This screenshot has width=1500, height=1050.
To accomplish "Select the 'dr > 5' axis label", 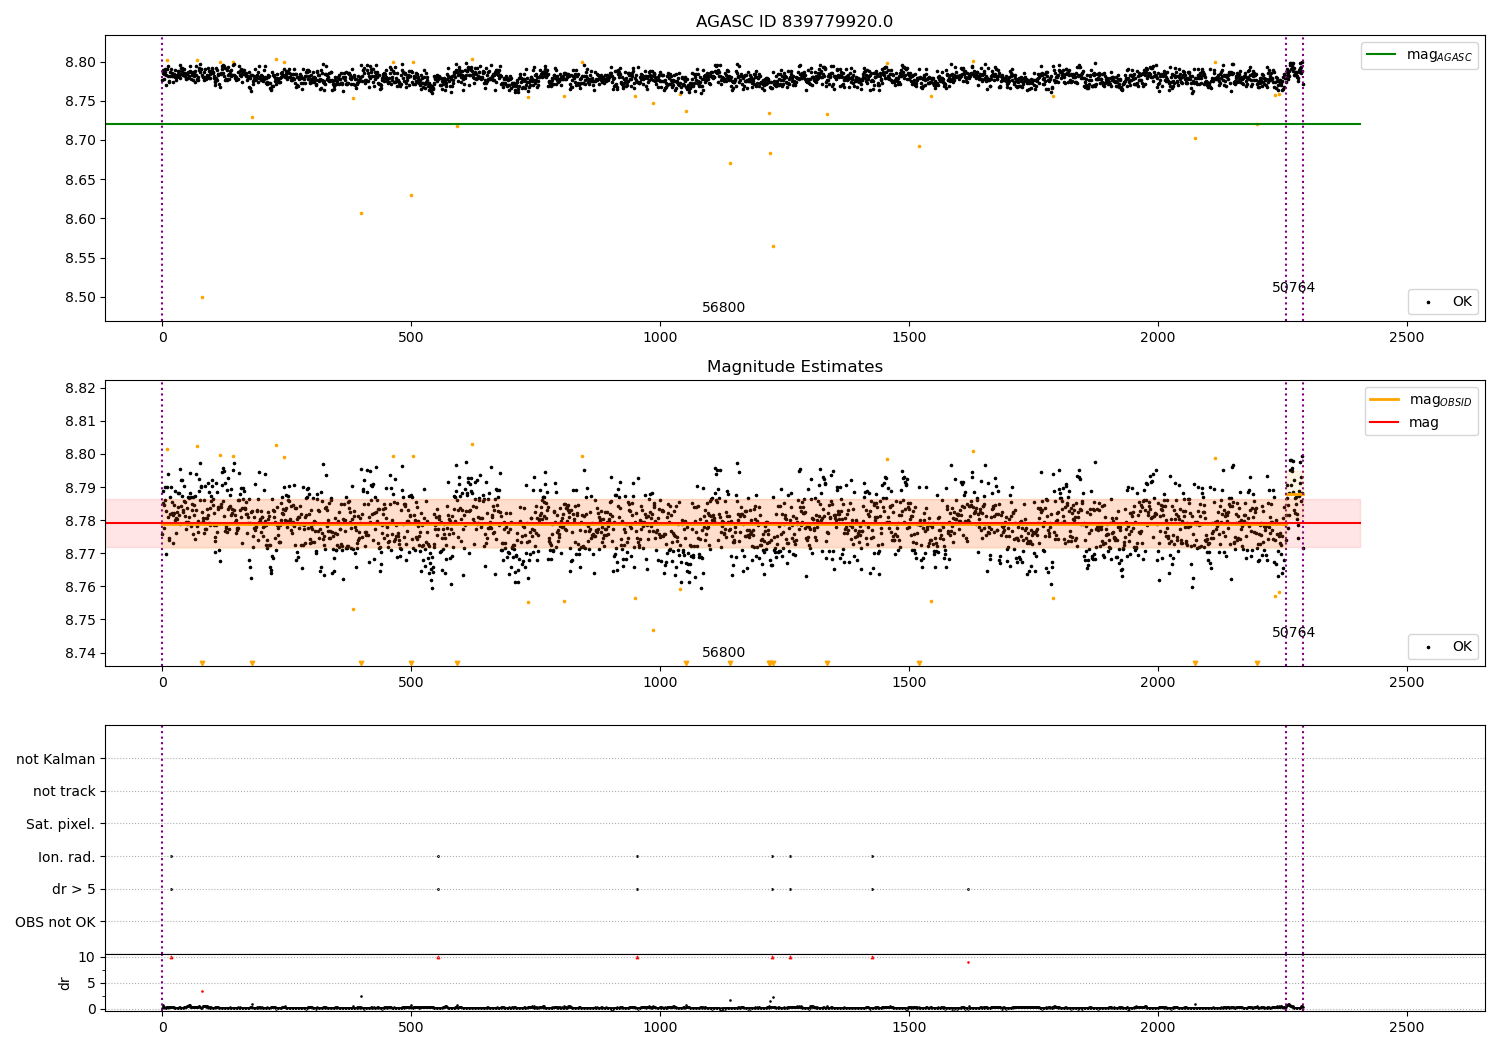I will [74, 890].
